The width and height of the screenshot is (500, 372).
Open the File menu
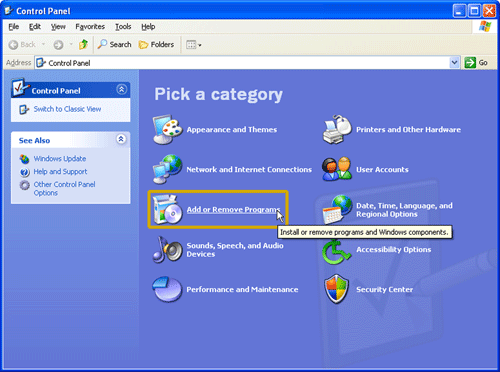tap(14, 27)
